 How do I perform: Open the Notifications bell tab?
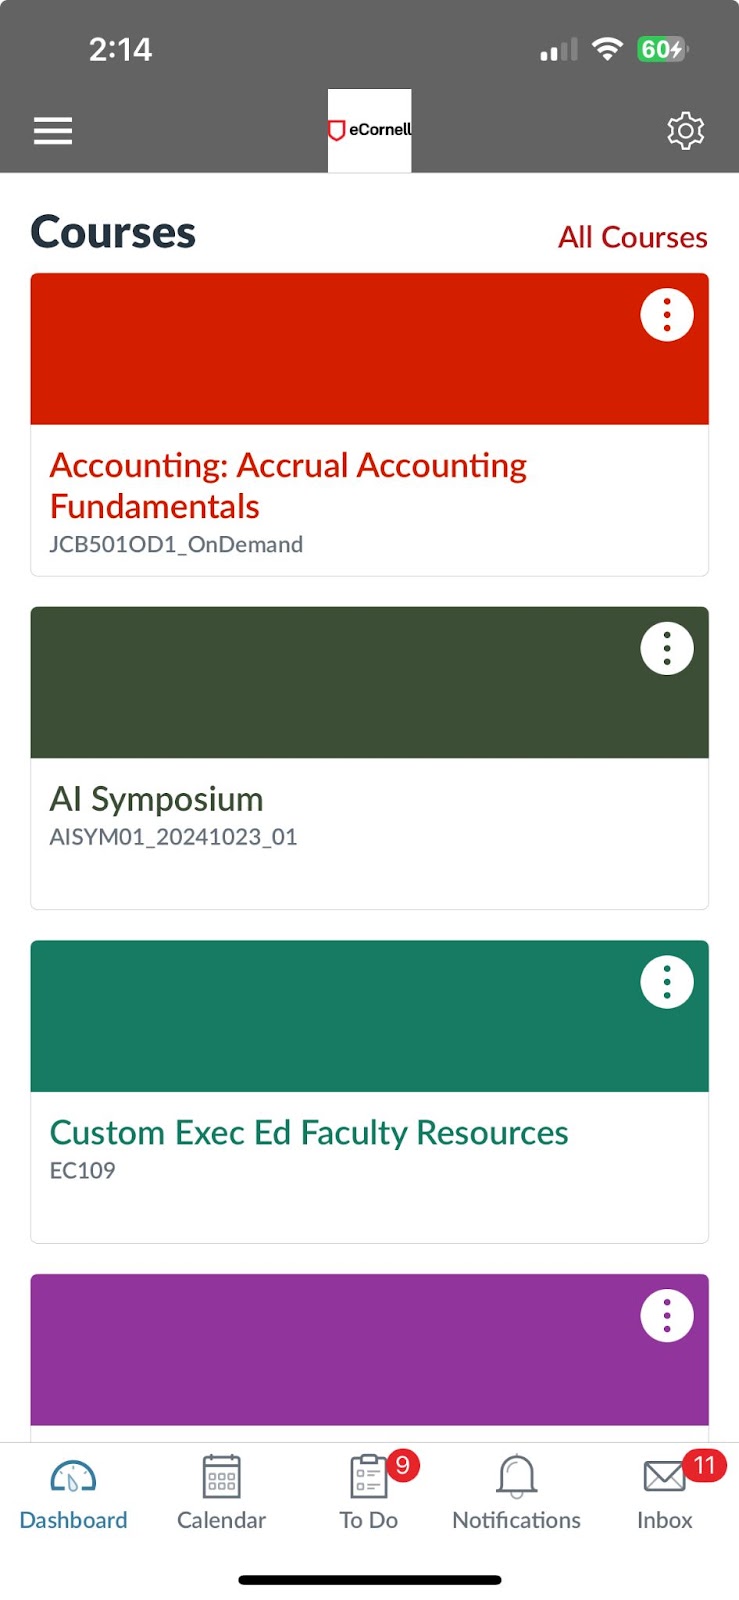click(x=516, y=1493)
